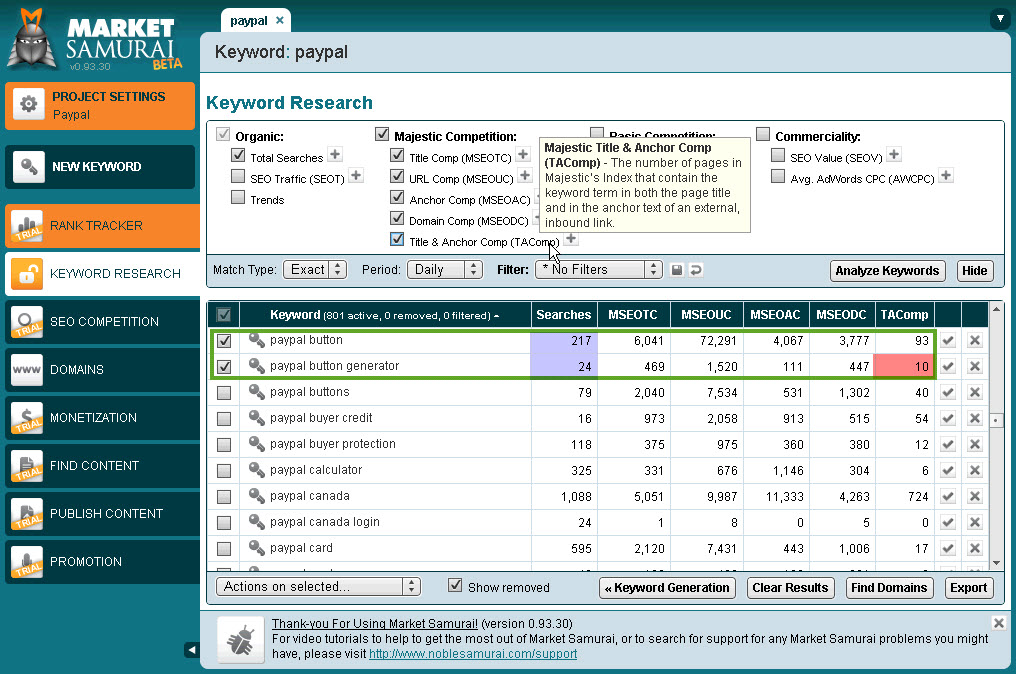The image size is (1016, 674).
Task: Toggle select-all keywords header checkbox
Action: [224, 315]
